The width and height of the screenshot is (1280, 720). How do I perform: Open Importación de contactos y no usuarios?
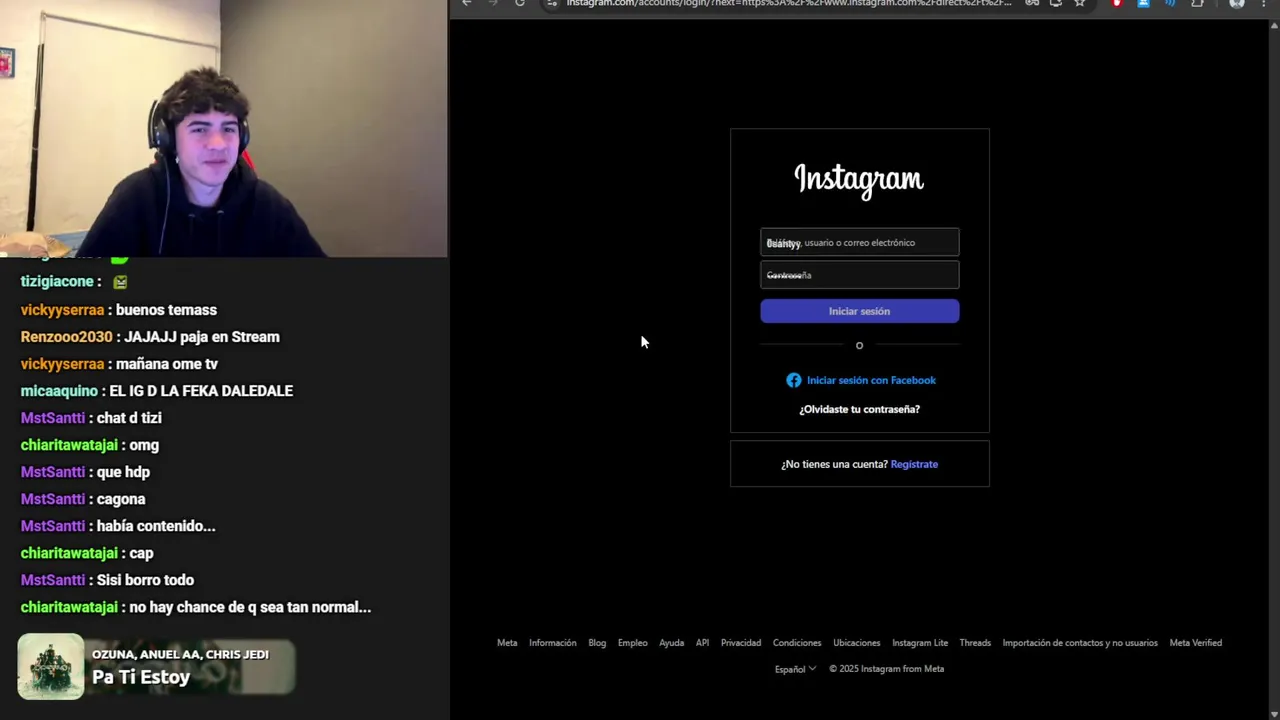[1080, 643]
